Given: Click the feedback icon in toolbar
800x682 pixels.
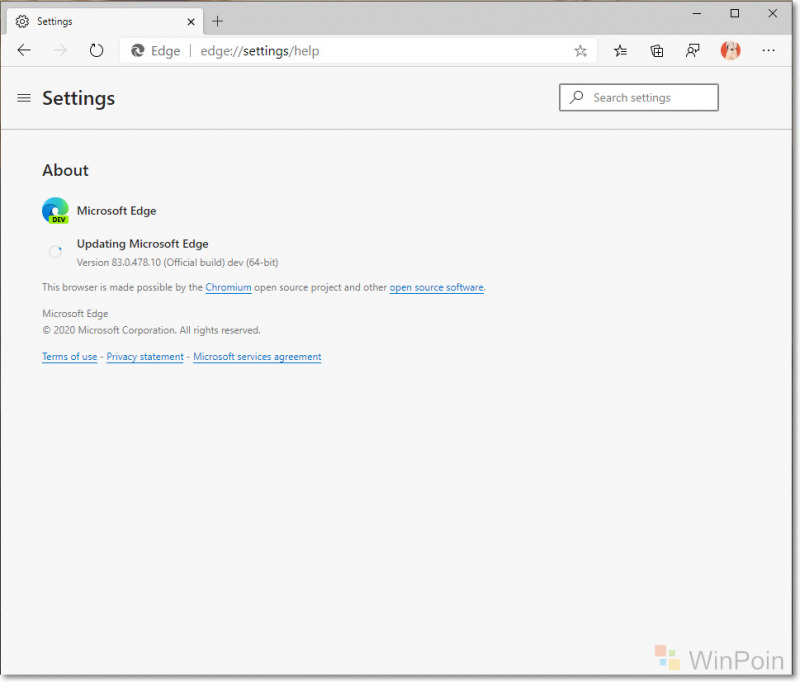Looking at the screenshot, I should click(x=692, y=50).
